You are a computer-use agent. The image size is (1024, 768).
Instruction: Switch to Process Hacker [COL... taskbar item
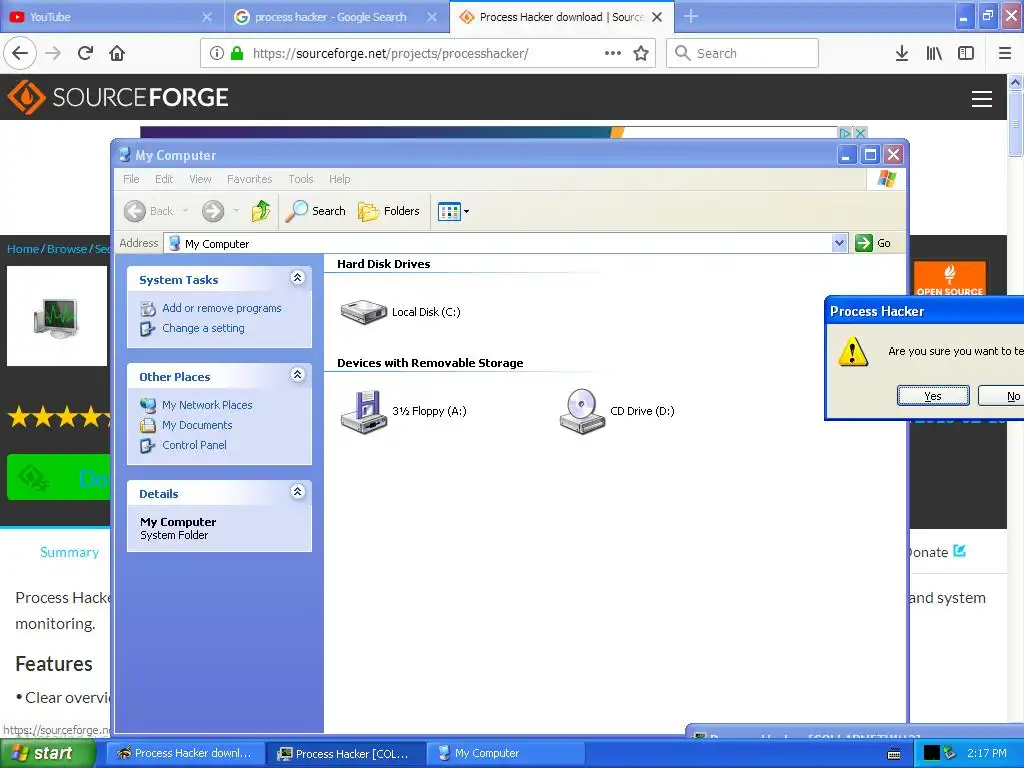(346, 753)
